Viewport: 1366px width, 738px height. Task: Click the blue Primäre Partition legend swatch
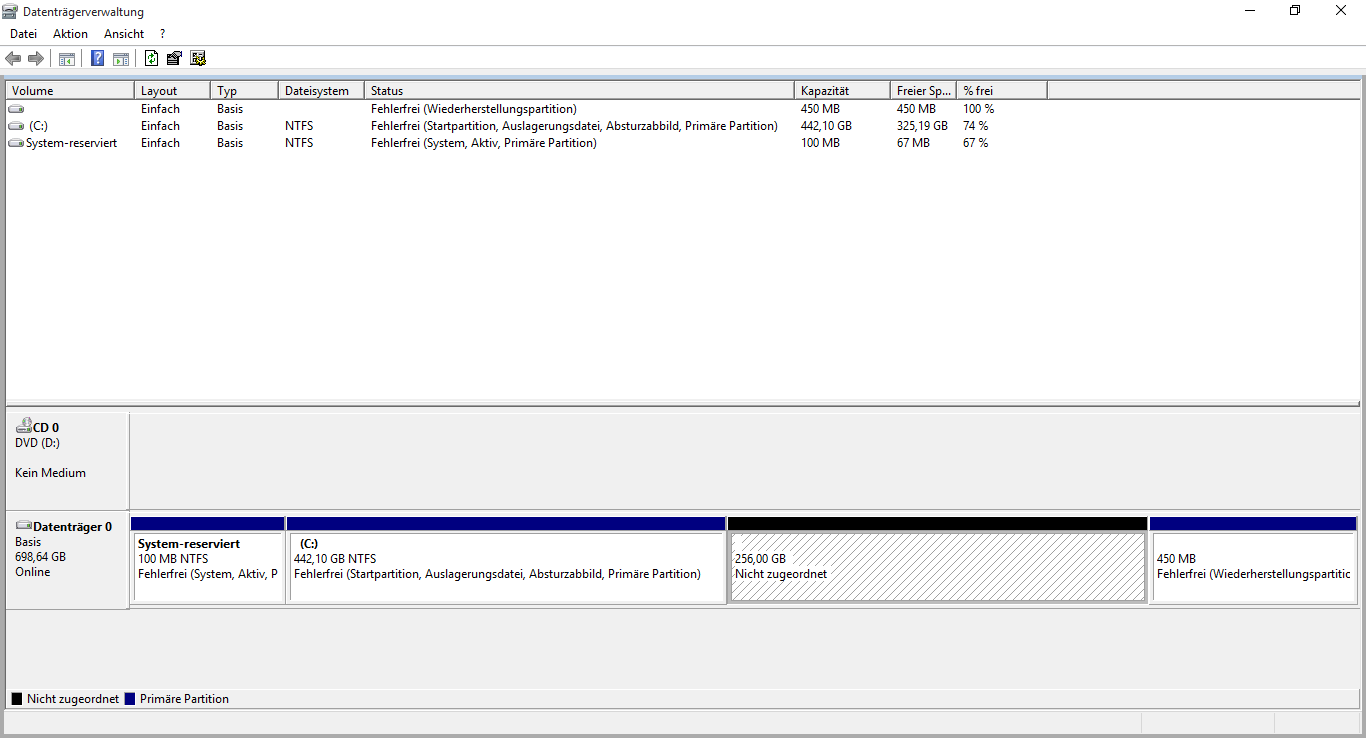pyautogui.click(x=129, y=699)
